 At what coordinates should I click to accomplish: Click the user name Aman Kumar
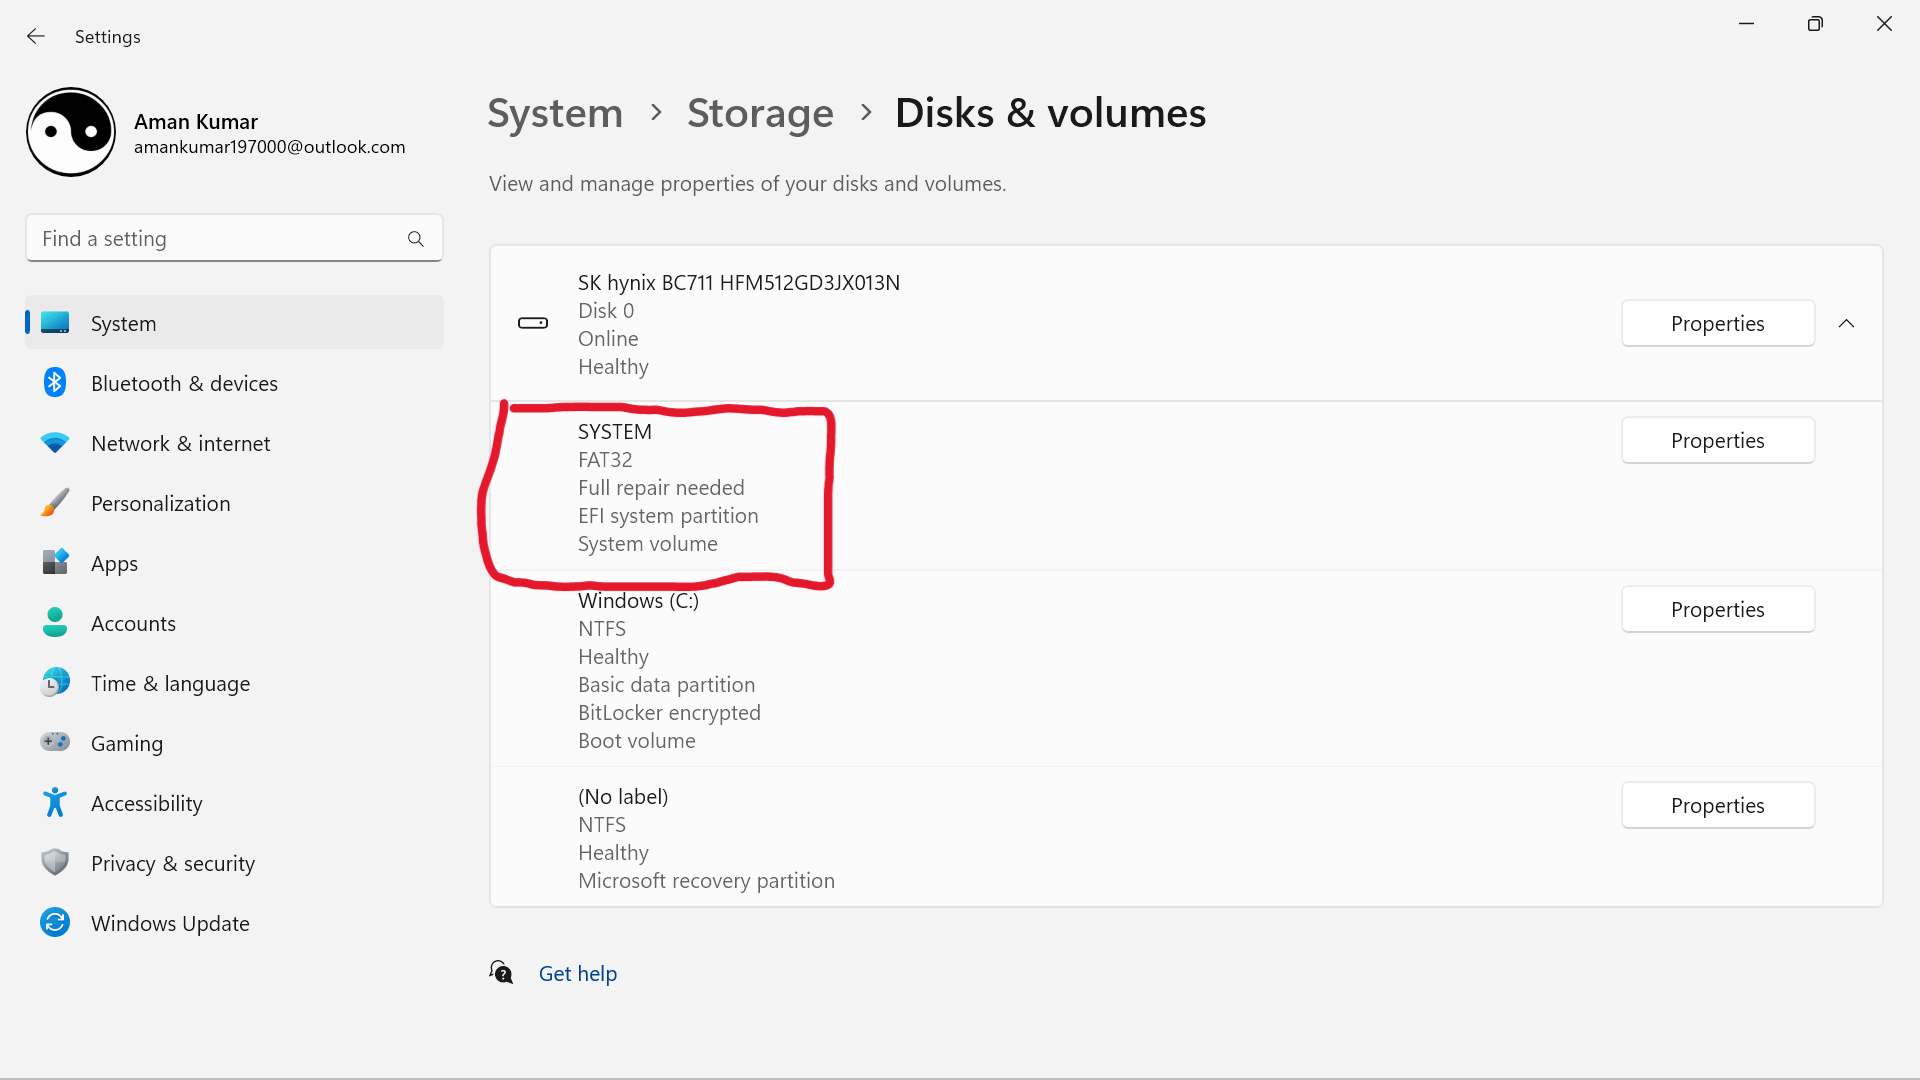pos(196,121)
